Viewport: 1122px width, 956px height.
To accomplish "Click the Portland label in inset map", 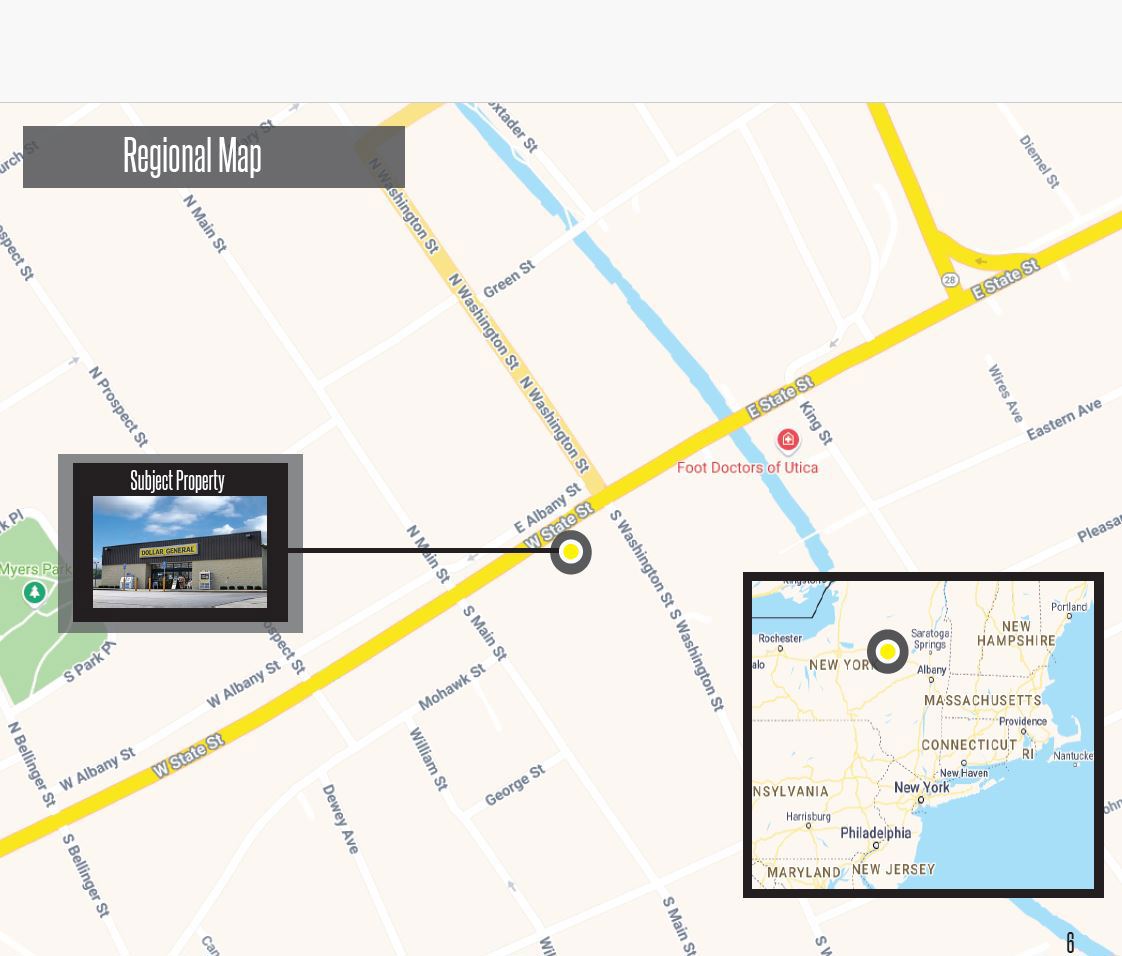I will pos(1069,607).
